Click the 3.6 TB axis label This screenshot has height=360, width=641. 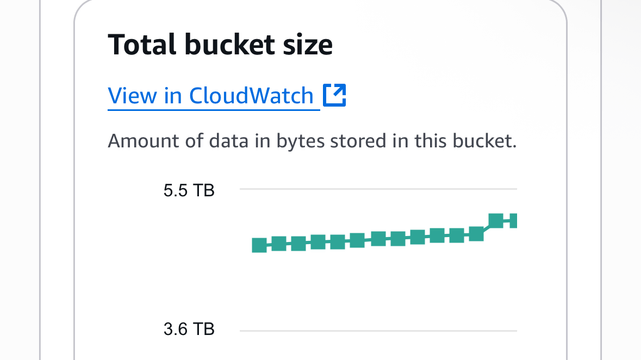[189, 329]
